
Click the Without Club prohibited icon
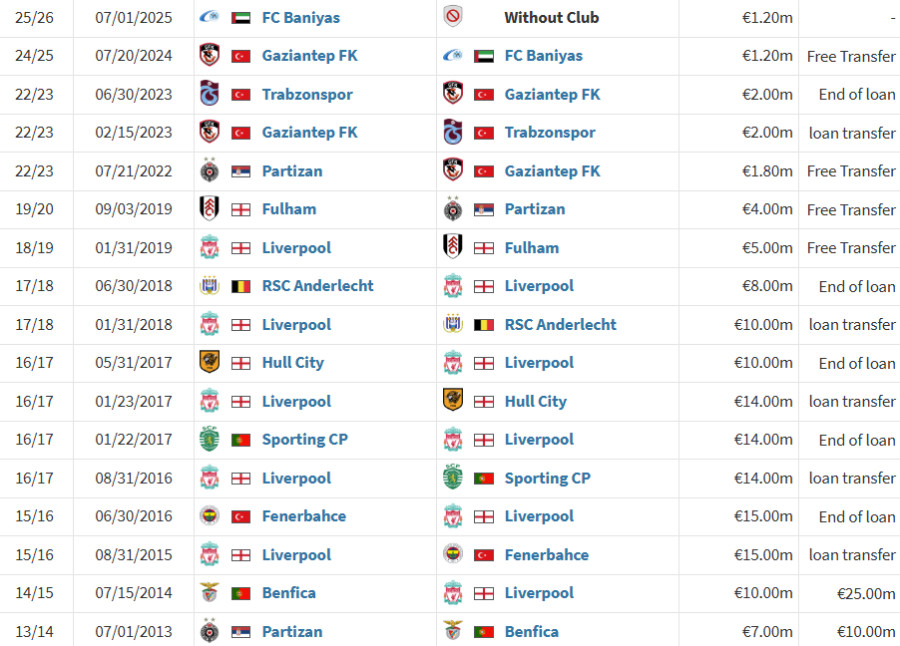point(453,17)
